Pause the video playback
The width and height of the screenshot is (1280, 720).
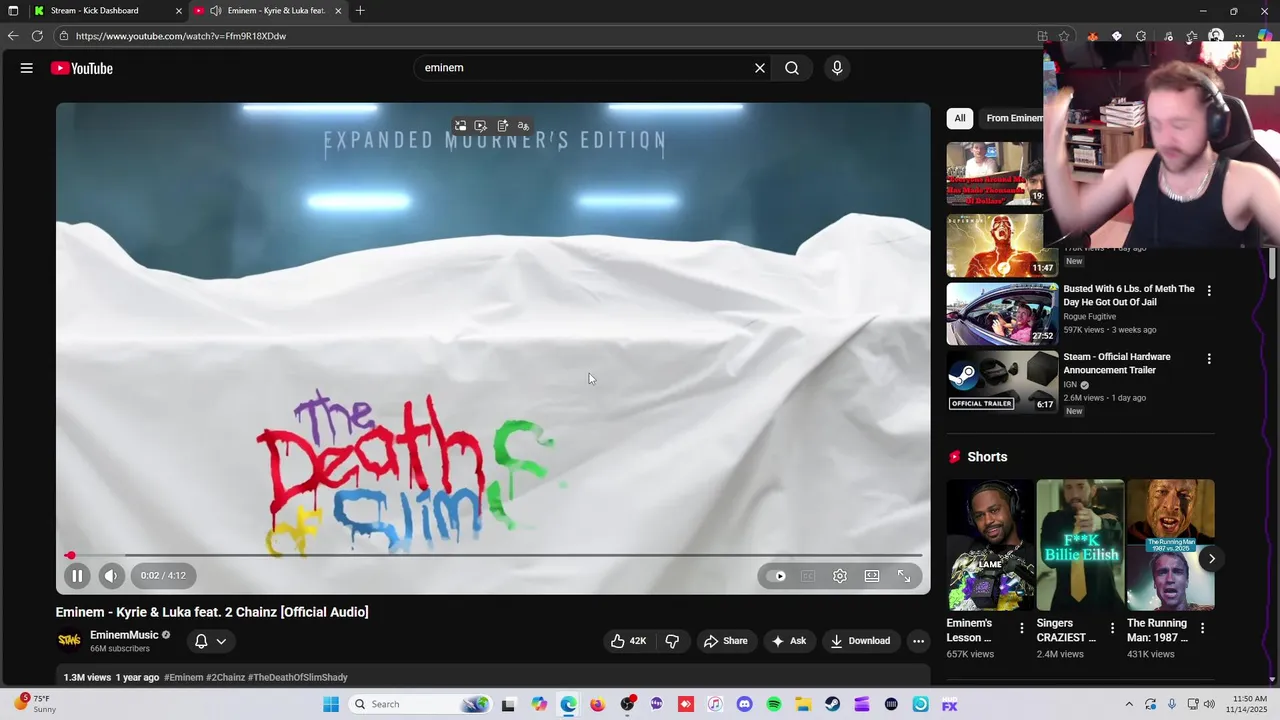[x=77, y=575]
